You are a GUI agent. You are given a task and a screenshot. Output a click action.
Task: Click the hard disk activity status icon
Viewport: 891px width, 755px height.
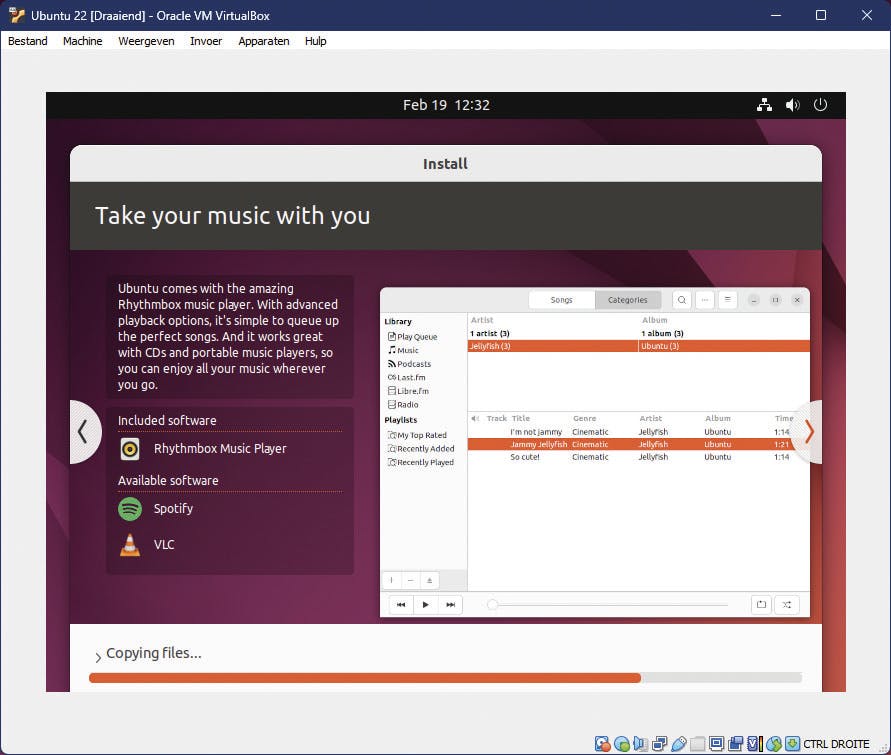[x=602, y=744]
